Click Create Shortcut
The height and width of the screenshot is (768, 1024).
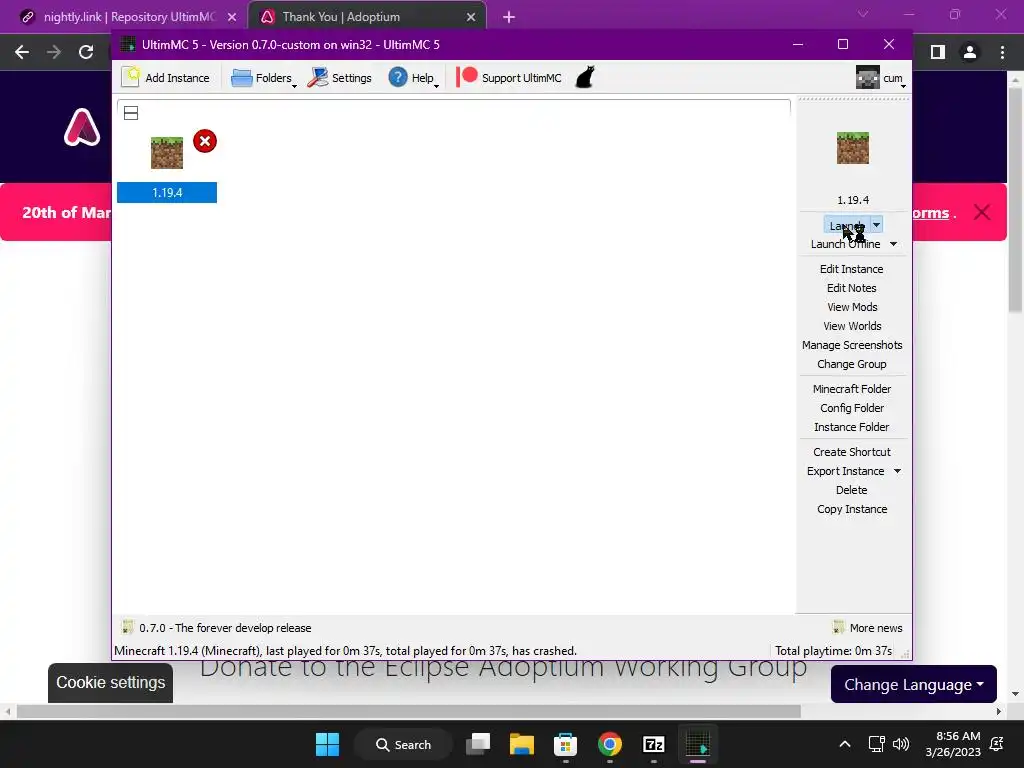(x=852, y=452)
